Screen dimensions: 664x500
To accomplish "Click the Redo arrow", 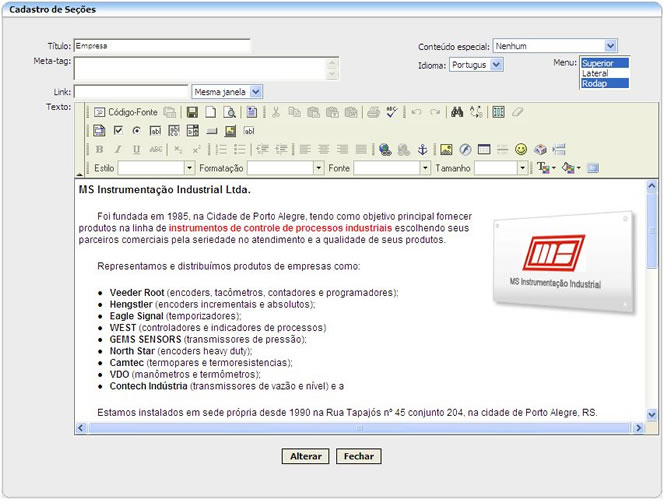I will (435, 112).
